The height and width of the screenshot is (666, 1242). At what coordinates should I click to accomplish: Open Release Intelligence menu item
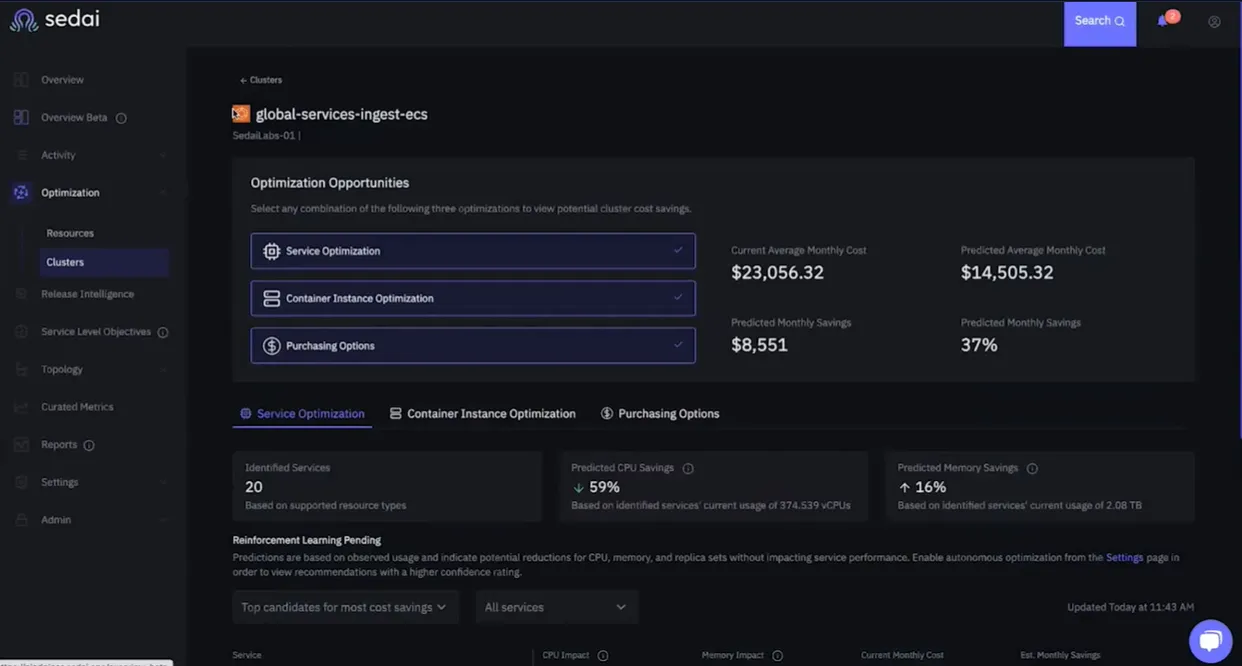(87, 294)
